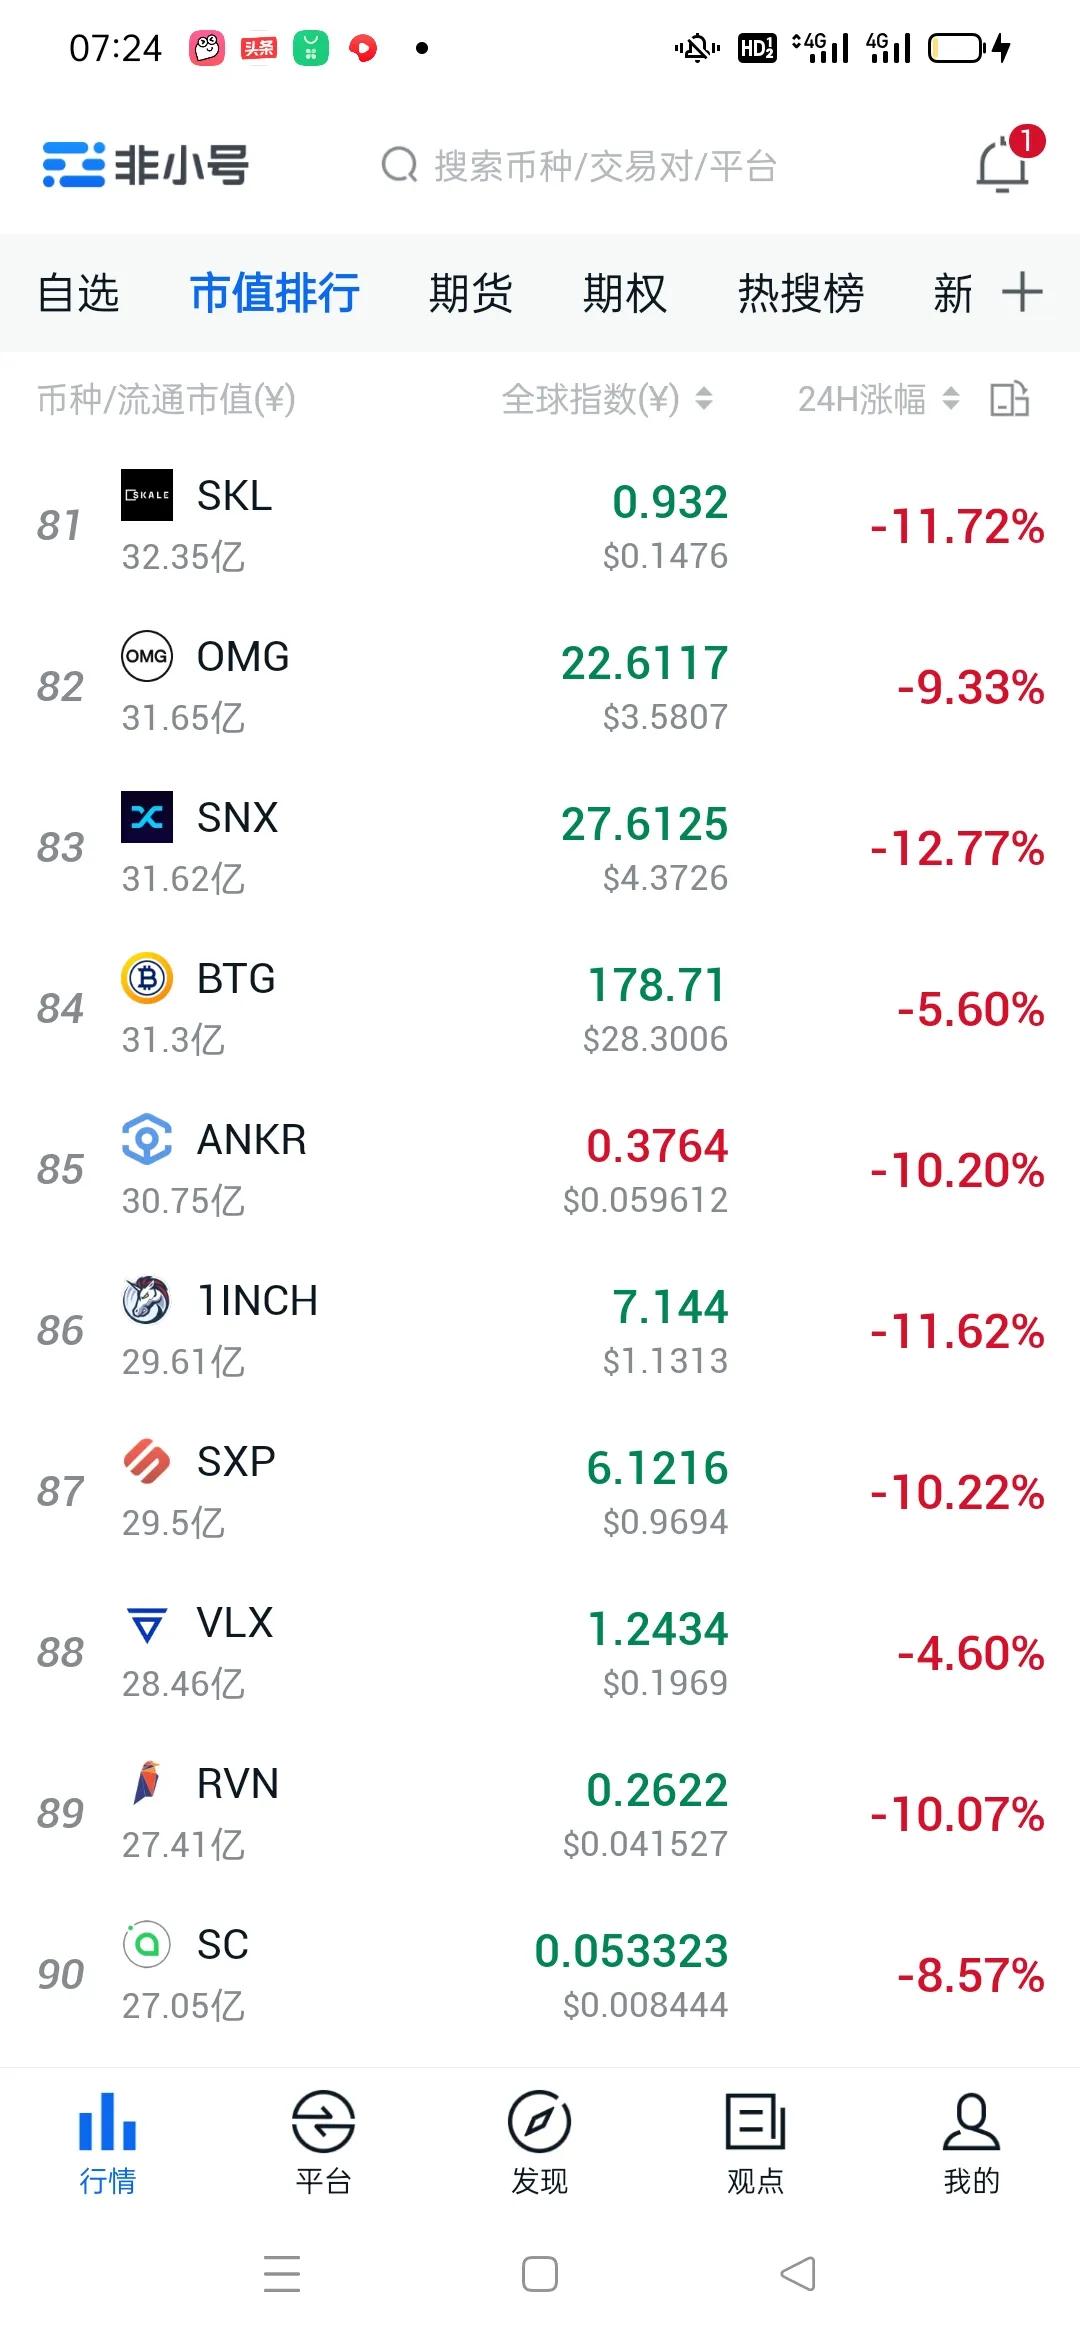This screenshot has height=2340, width=1080.
Task: Toggle sort by 24H涨幅 column
Action: tap(877, 399)
